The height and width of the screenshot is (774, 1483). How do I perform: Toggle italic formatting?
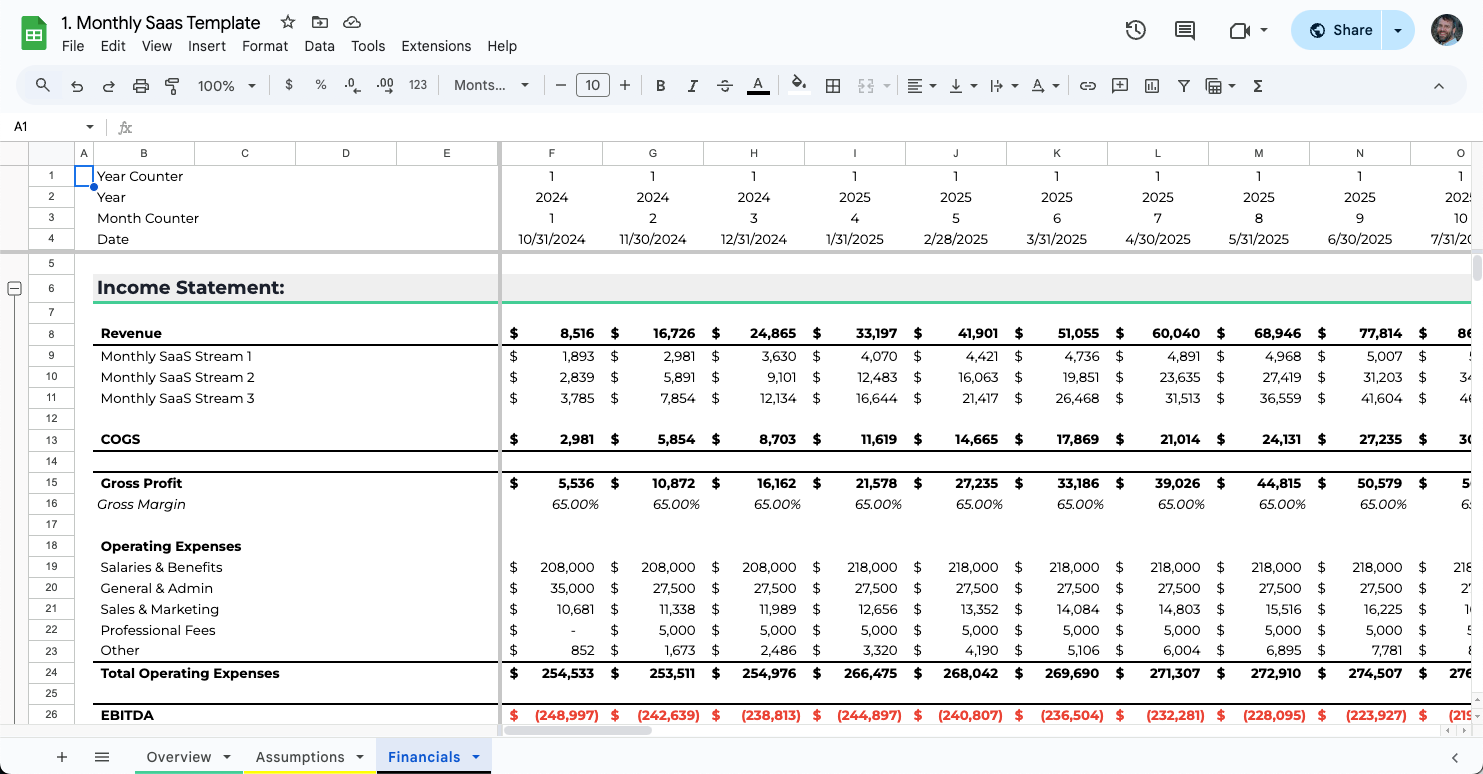pos(692,86)
